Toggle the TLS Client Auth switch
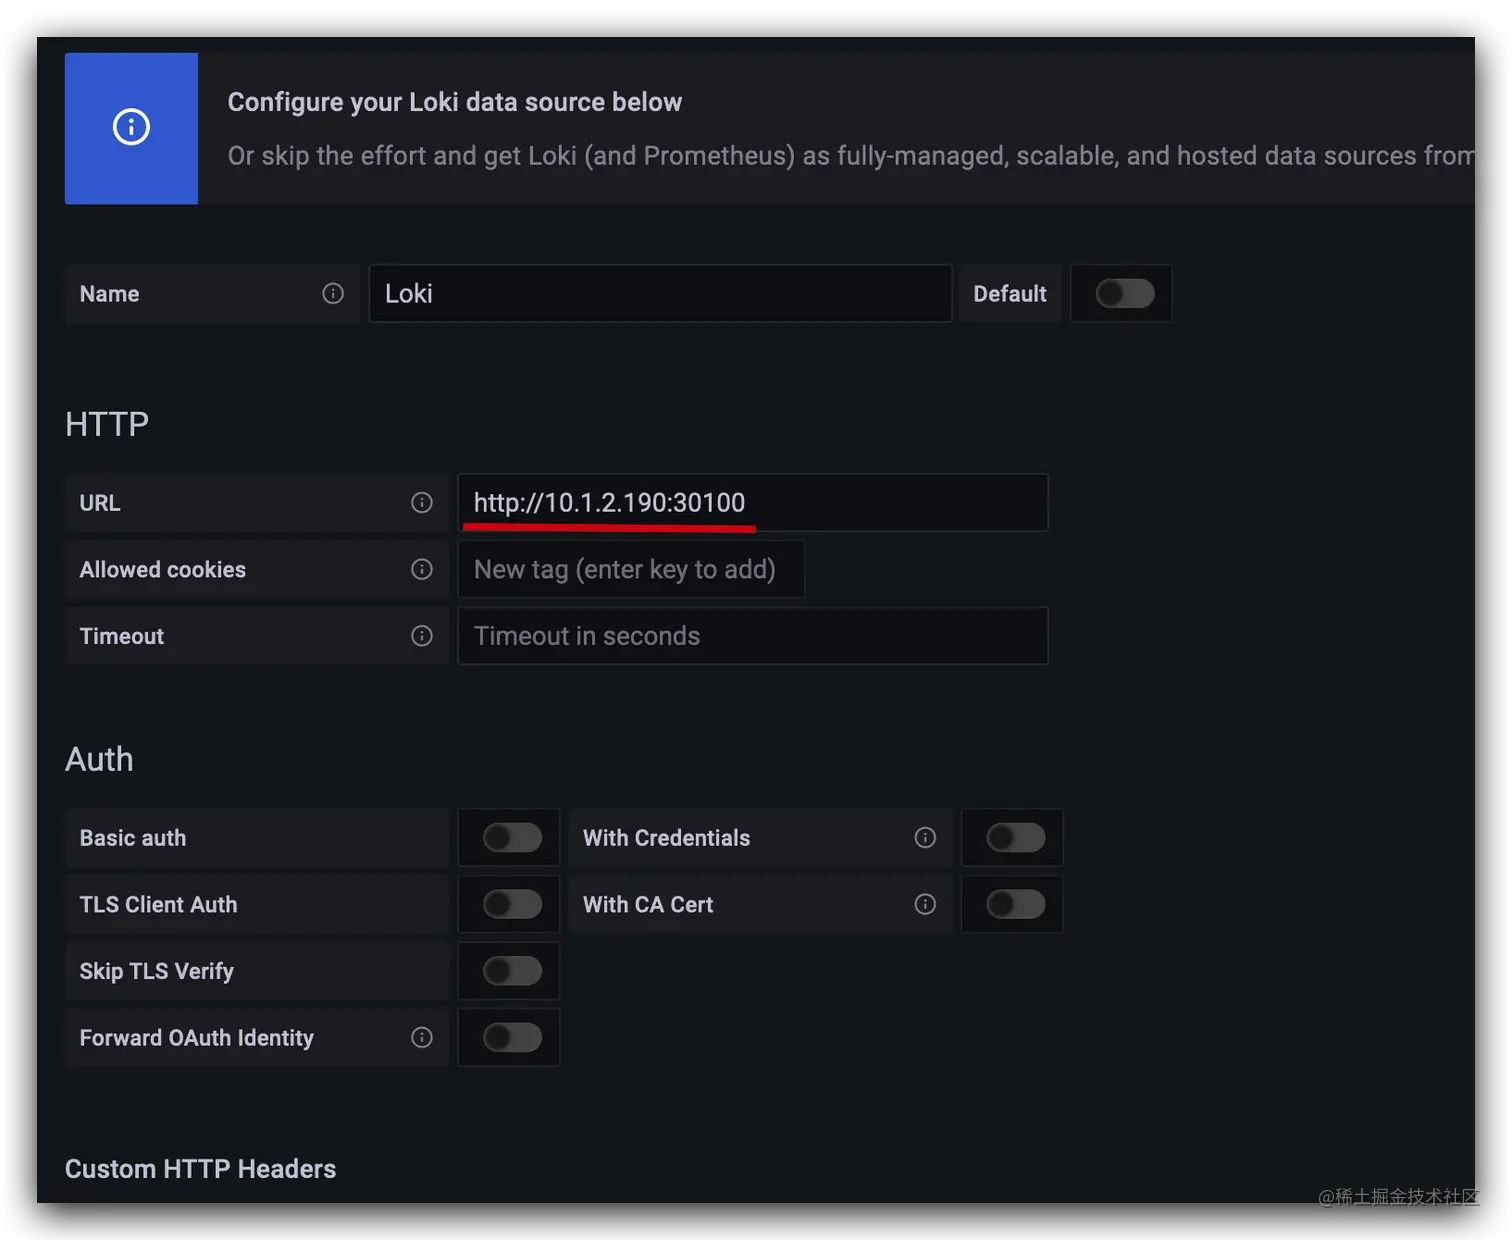 pyautogui.click(x=512, y=904)
